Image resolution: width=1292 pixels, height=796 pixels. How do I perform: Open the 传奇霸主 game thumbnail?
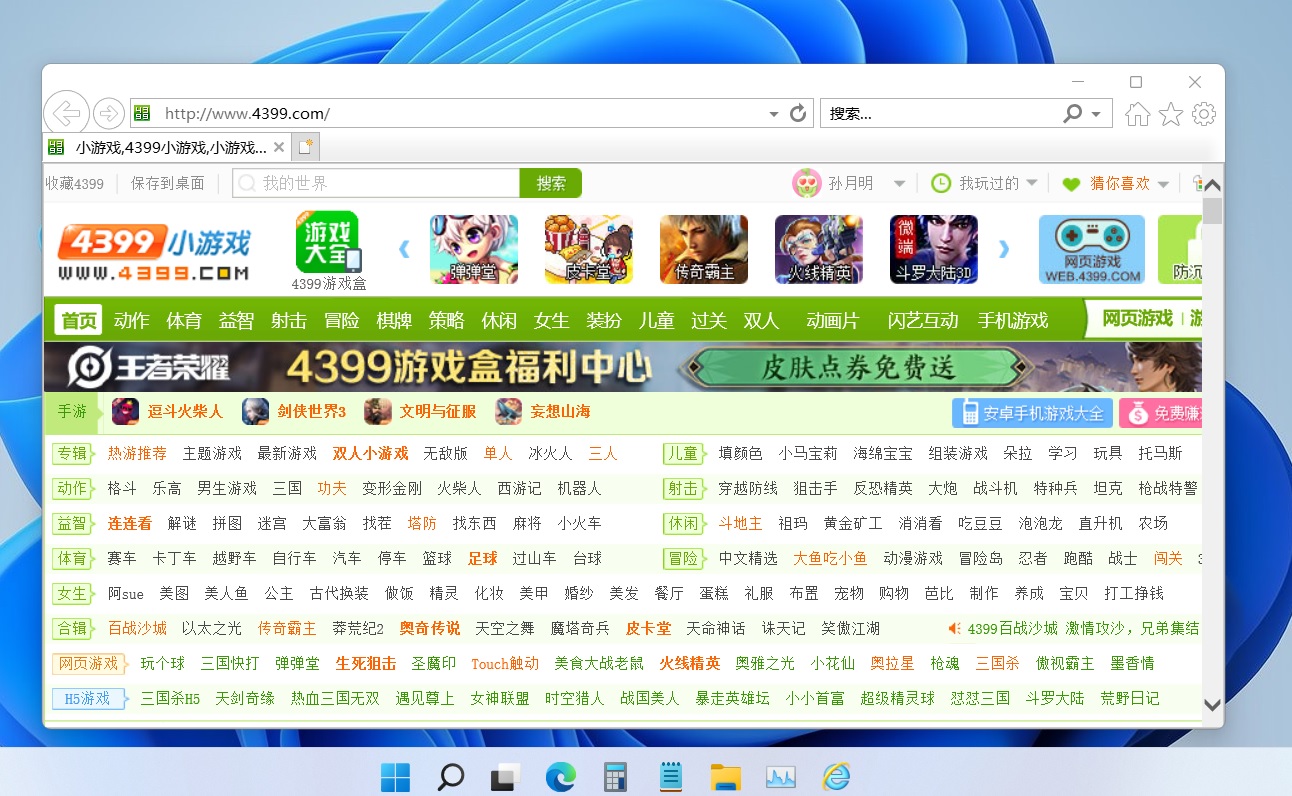pos(704,249)
